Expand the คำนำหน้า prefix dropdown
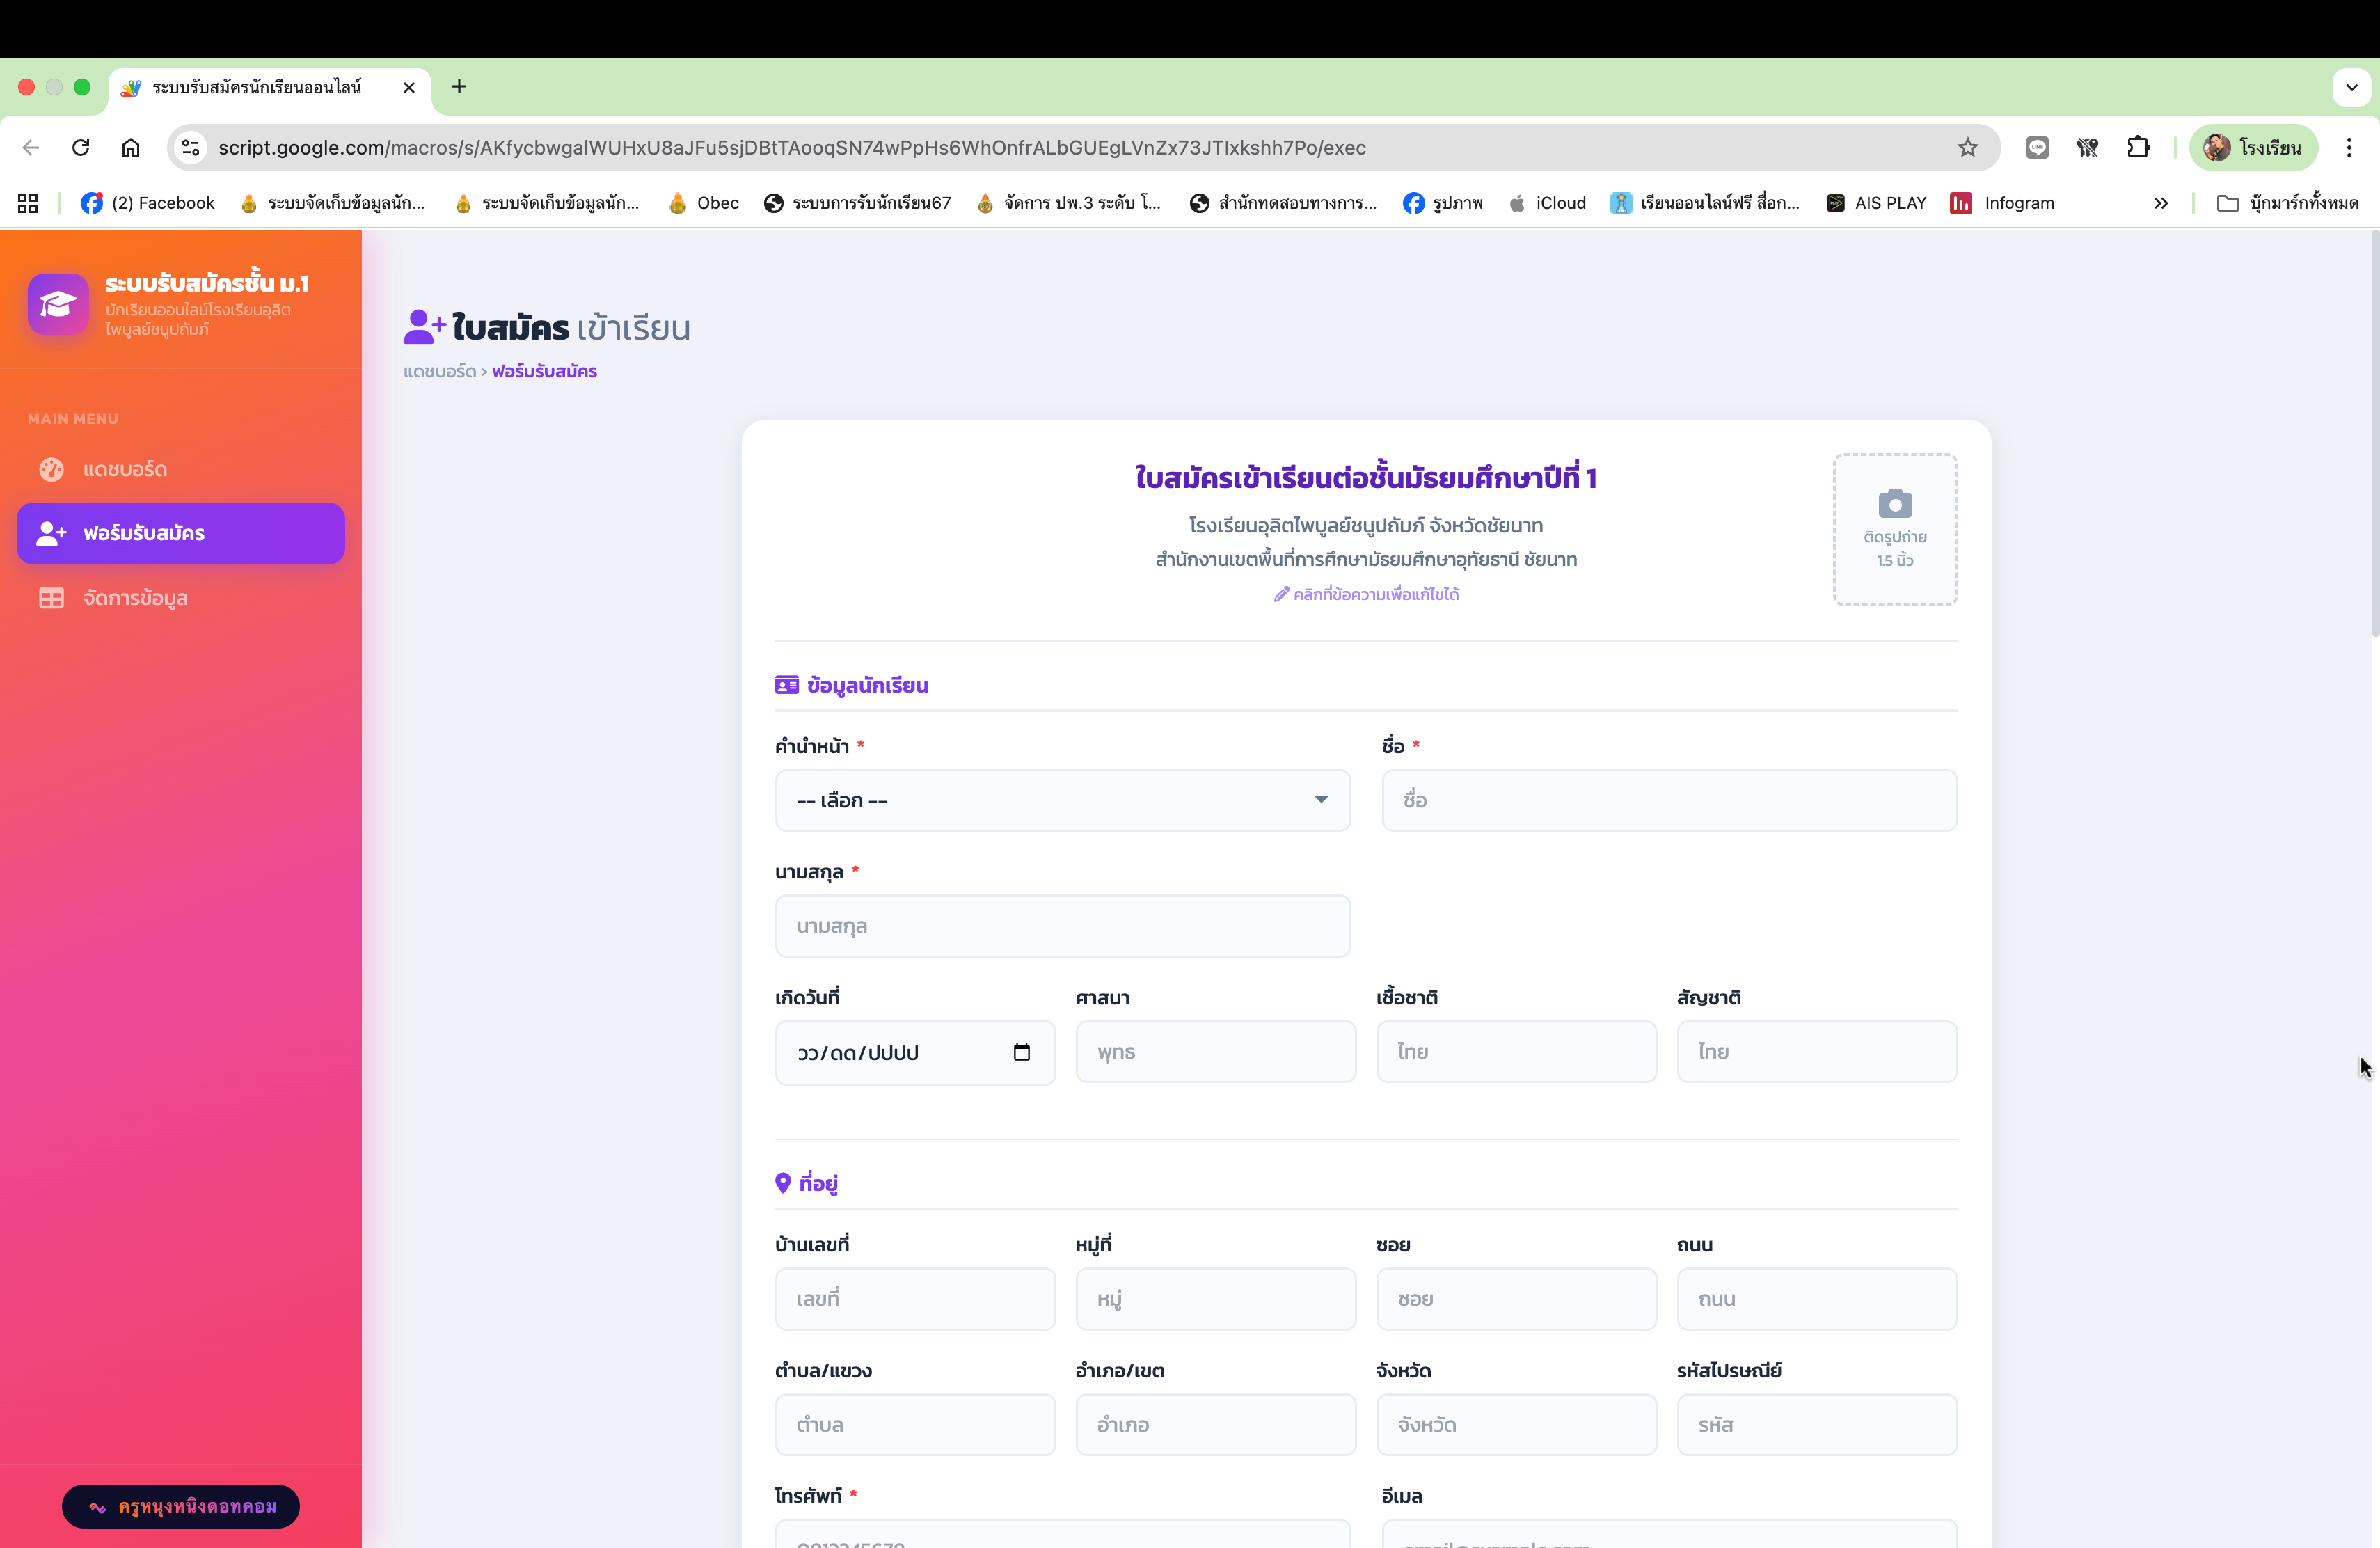This screenshot has height=1548, width=2380. pos(1062,800)
